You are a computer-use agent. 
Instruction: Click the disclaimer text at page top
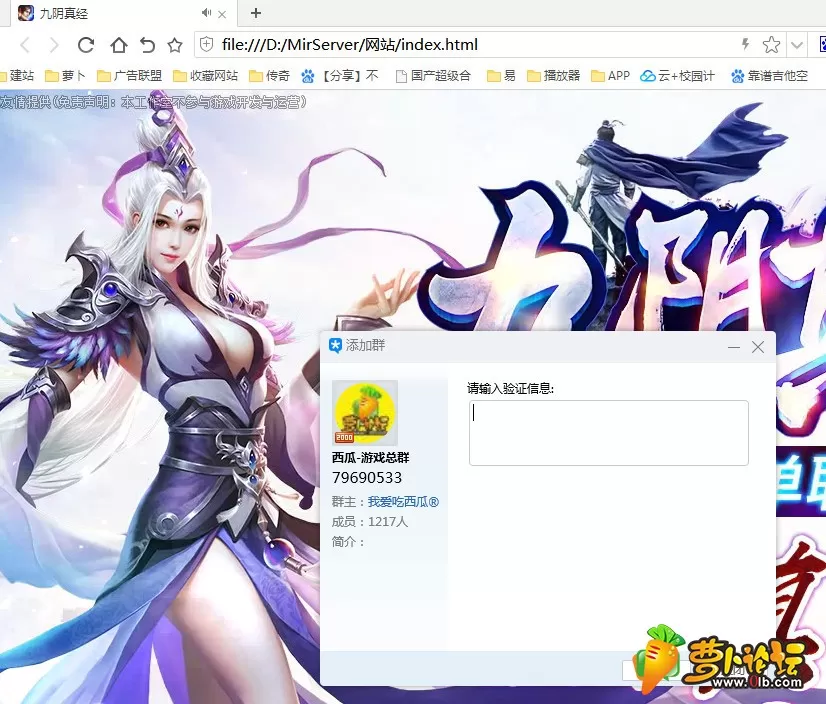[153, 102]
